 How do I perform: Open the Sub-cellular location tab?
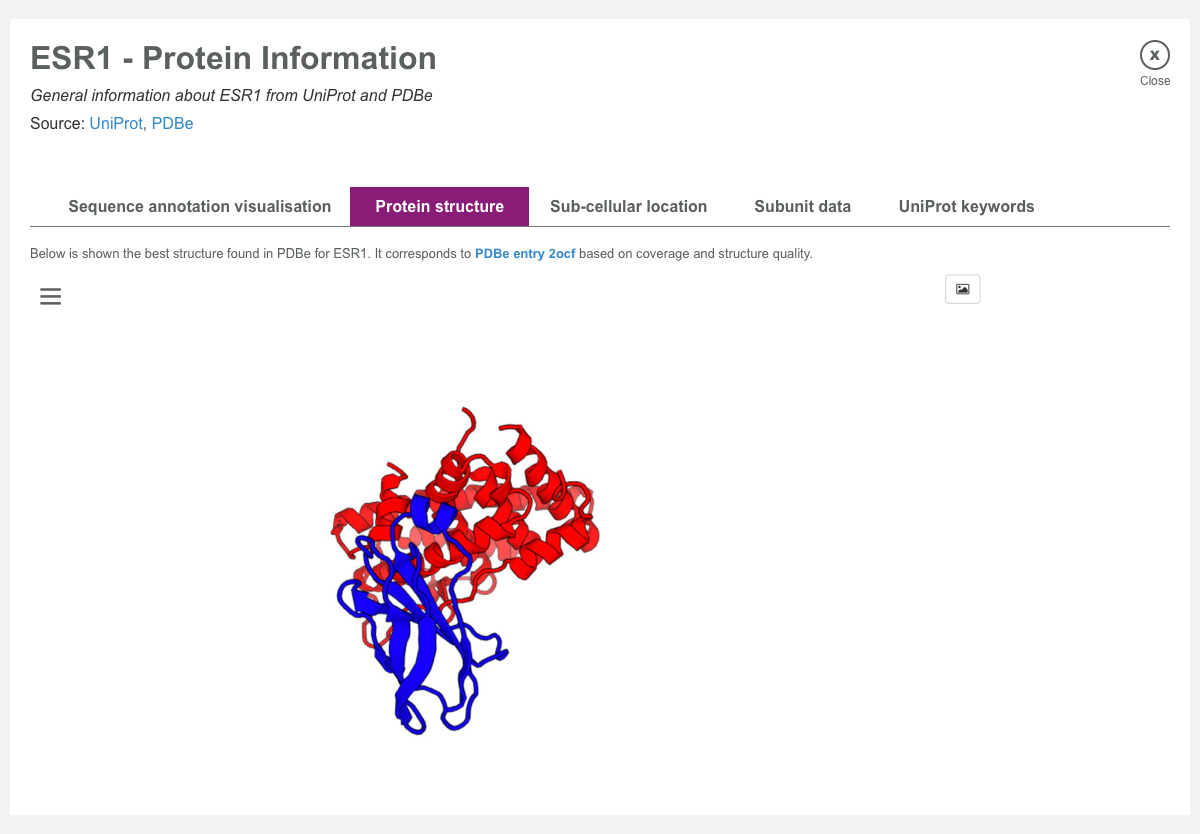click(628, 206)
